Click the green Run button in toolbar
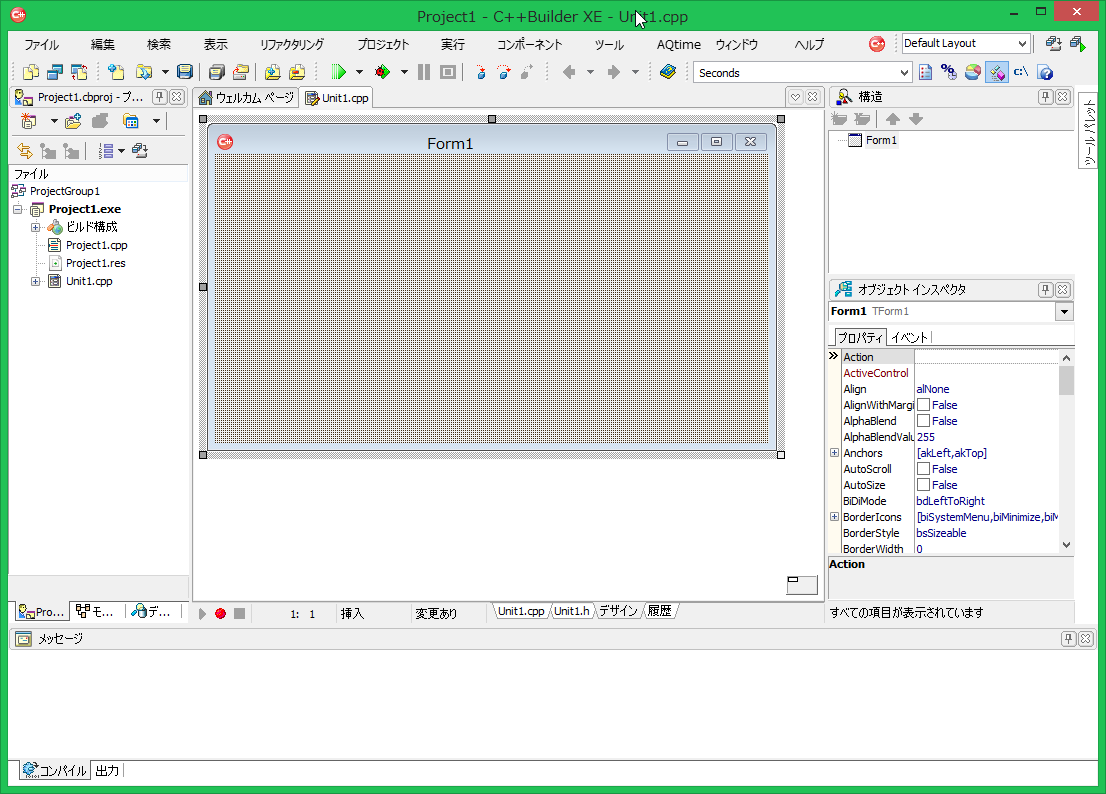 338,72
